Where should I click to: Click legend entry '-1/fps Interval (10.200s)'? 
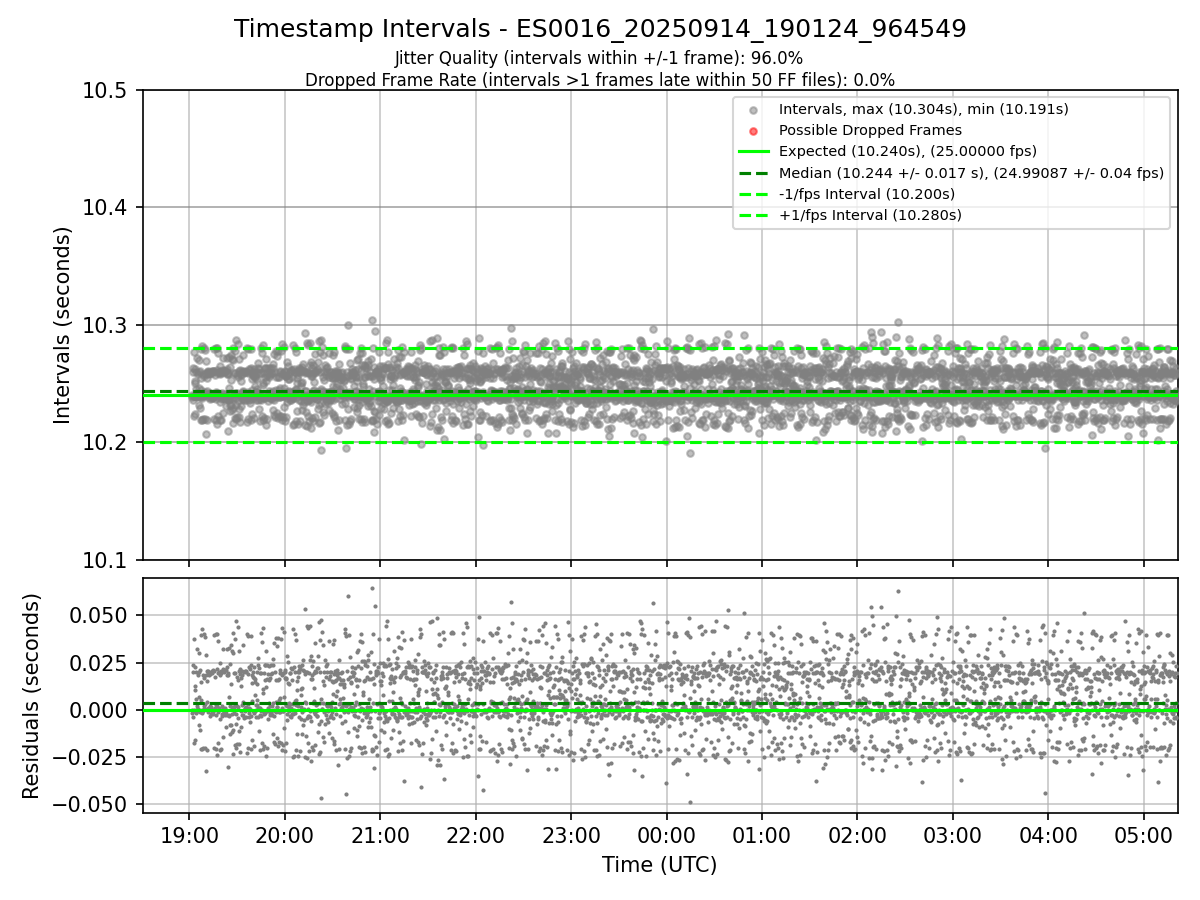point(867,194)
